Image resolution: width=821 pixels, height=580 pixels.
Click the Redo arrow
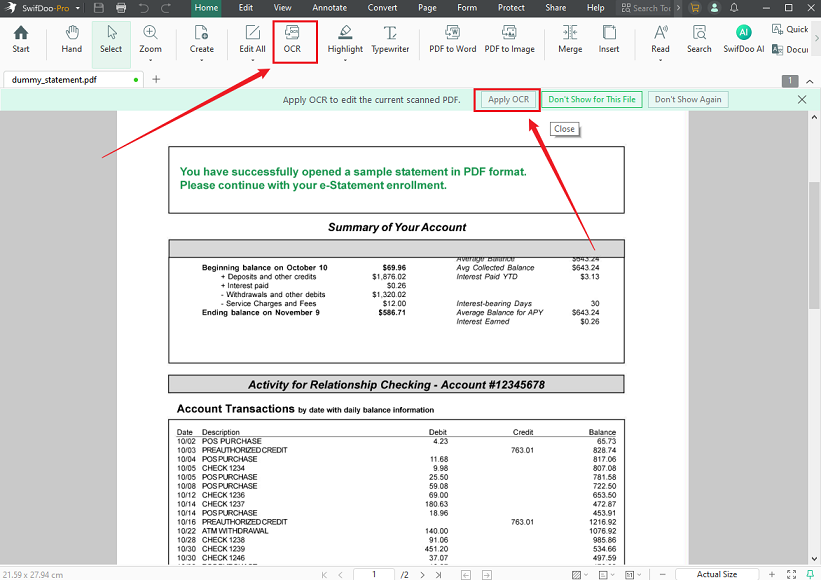point(166,8)
